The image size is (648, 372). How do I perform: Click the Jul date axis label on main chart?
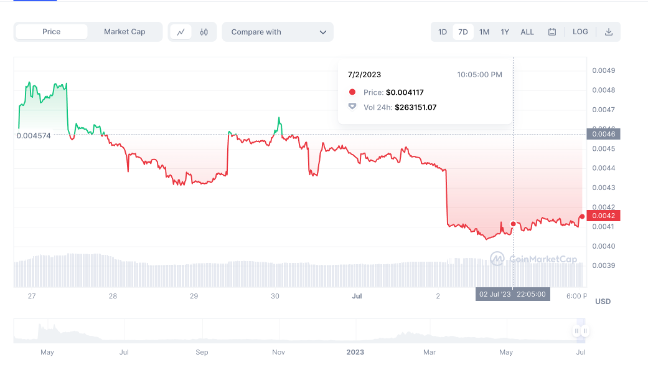coord(357,296)
